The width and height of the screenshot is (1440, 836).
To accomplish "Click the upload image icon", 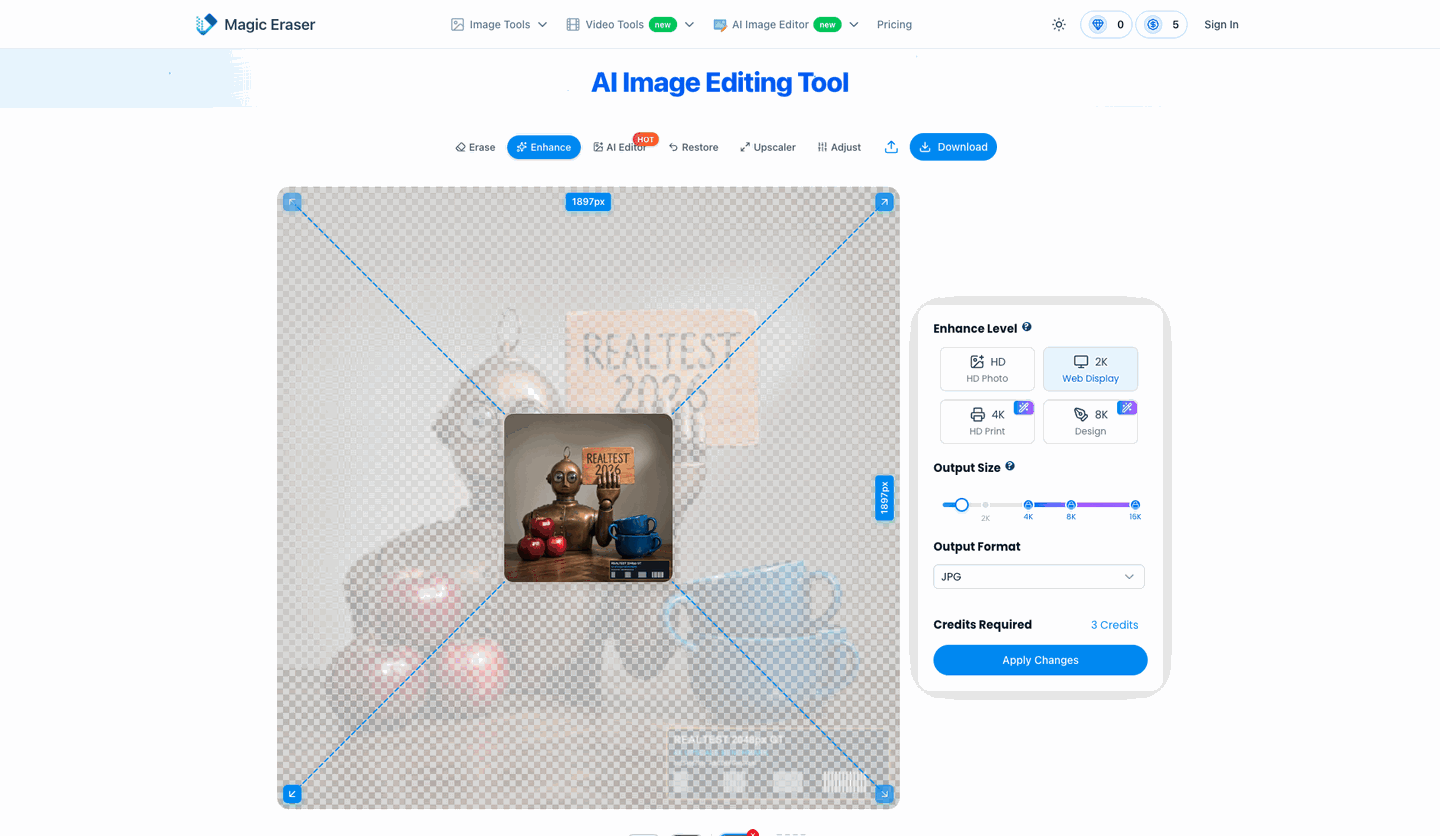I will click(x=891, y=147).
